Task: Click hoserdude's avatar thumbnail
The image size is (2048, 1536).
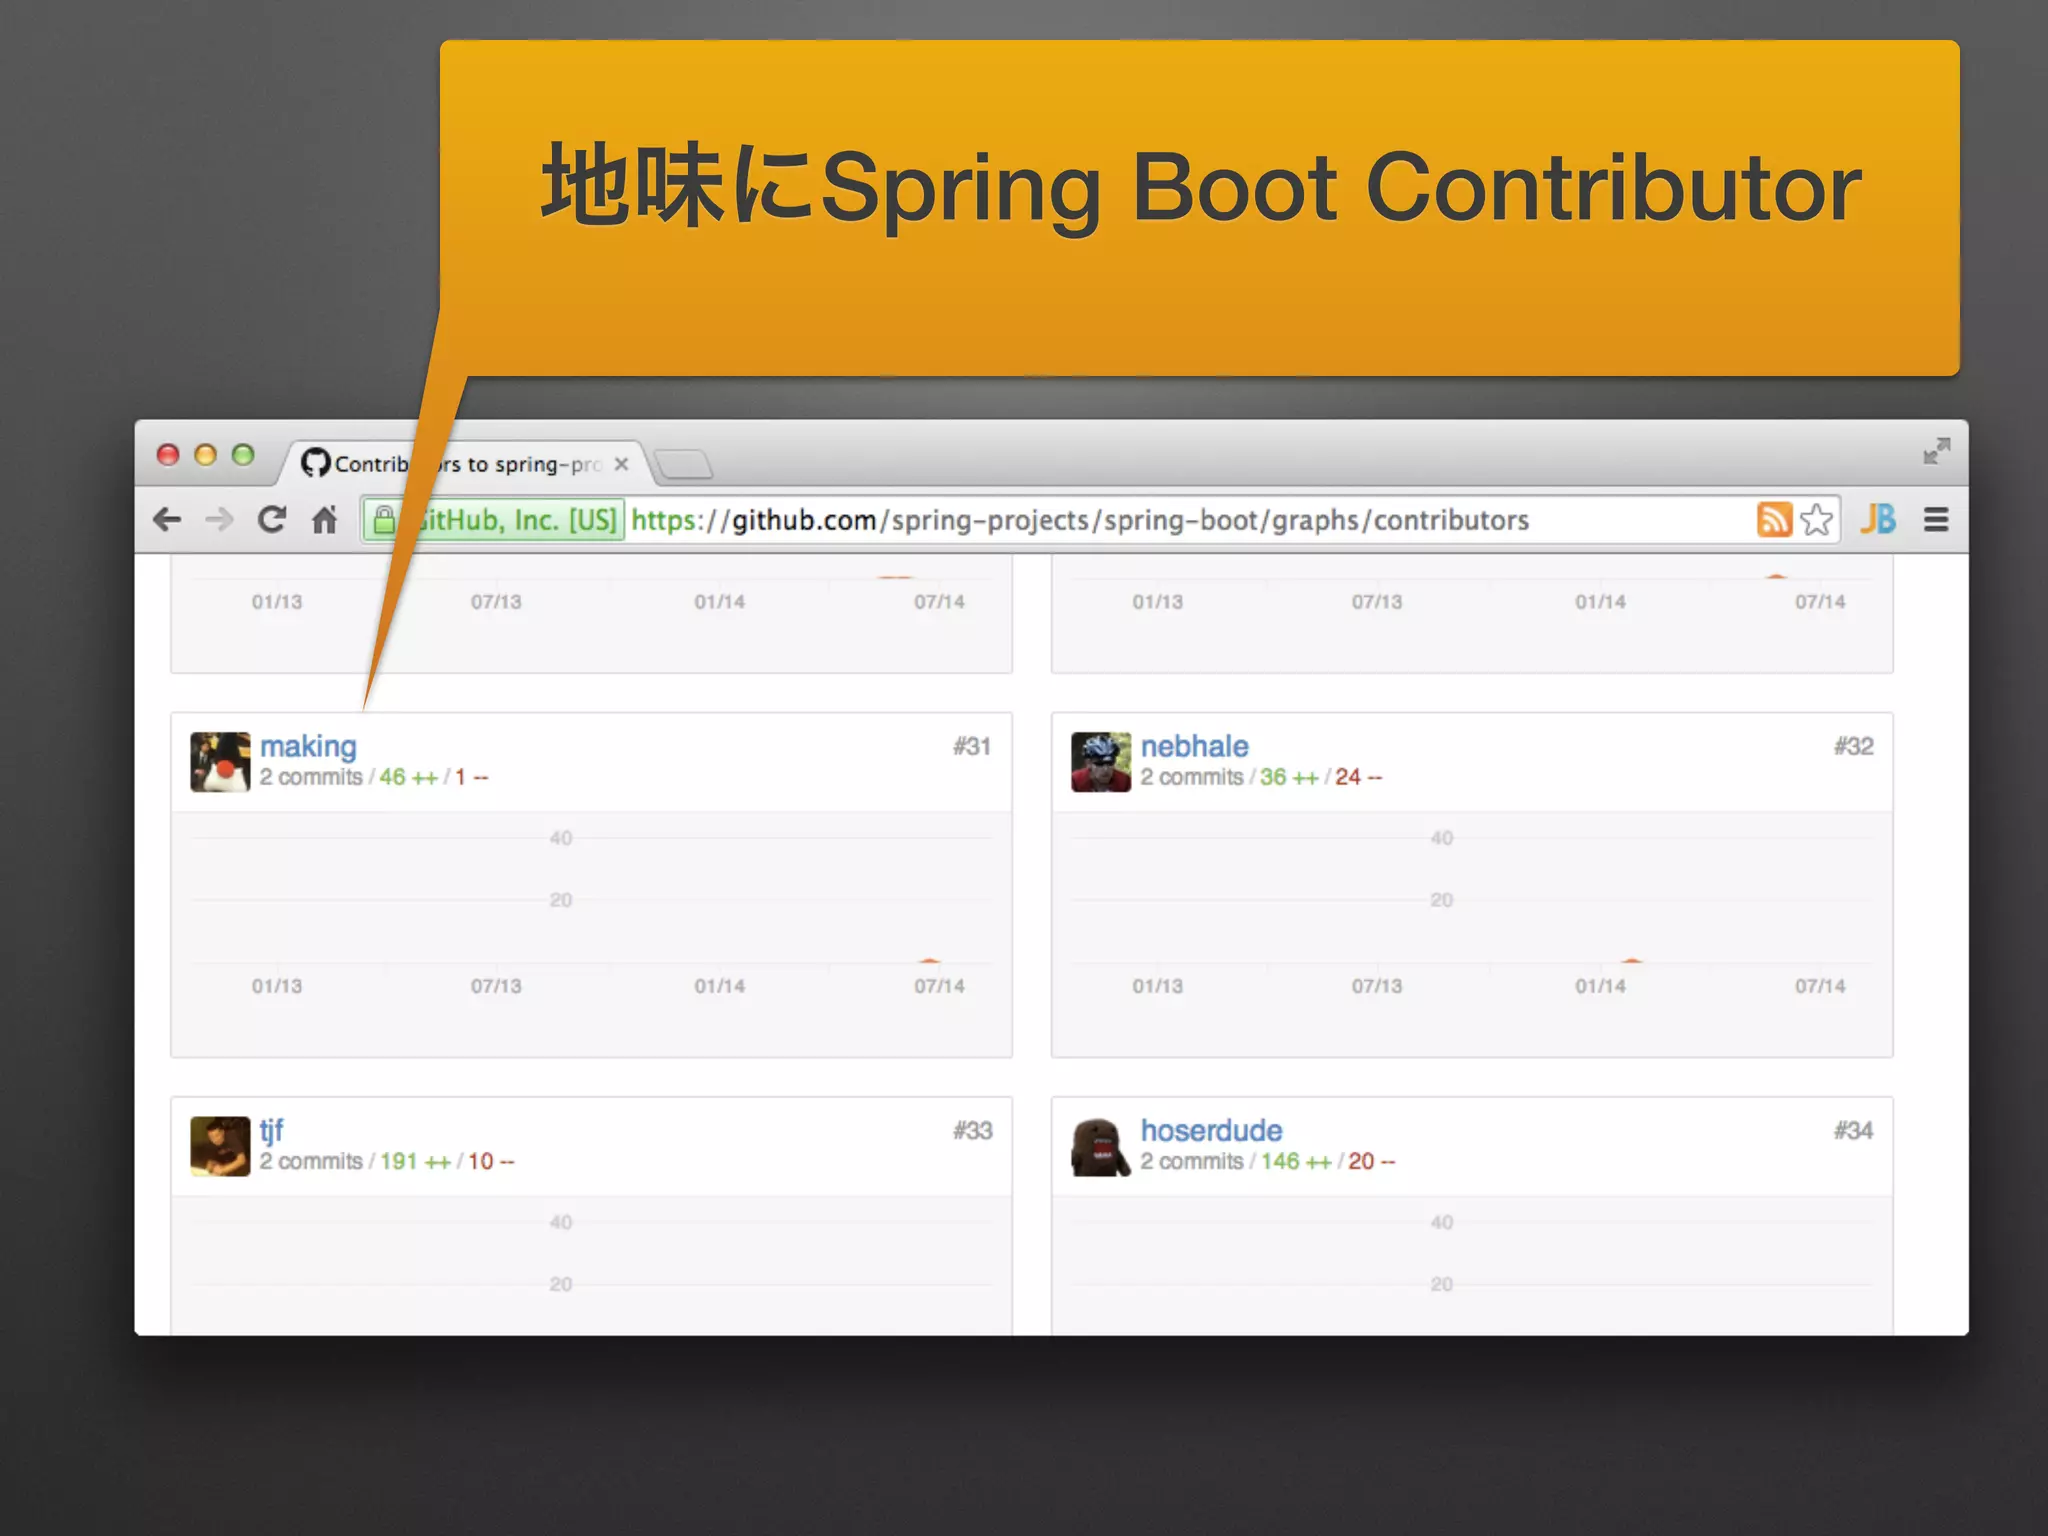Action: (x=1101, y=1146)
